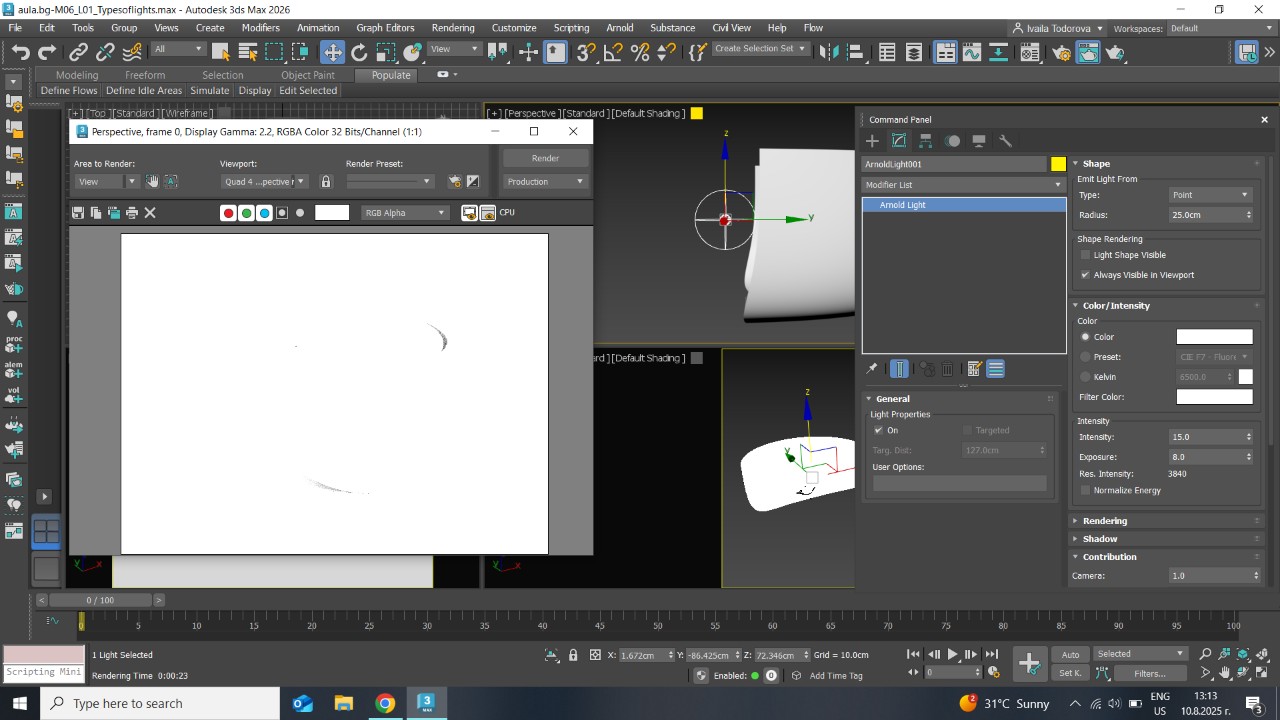Open the light Type dropdown set to Point
This screenshot has width=1280, height=720.
tap(1210, 195)
